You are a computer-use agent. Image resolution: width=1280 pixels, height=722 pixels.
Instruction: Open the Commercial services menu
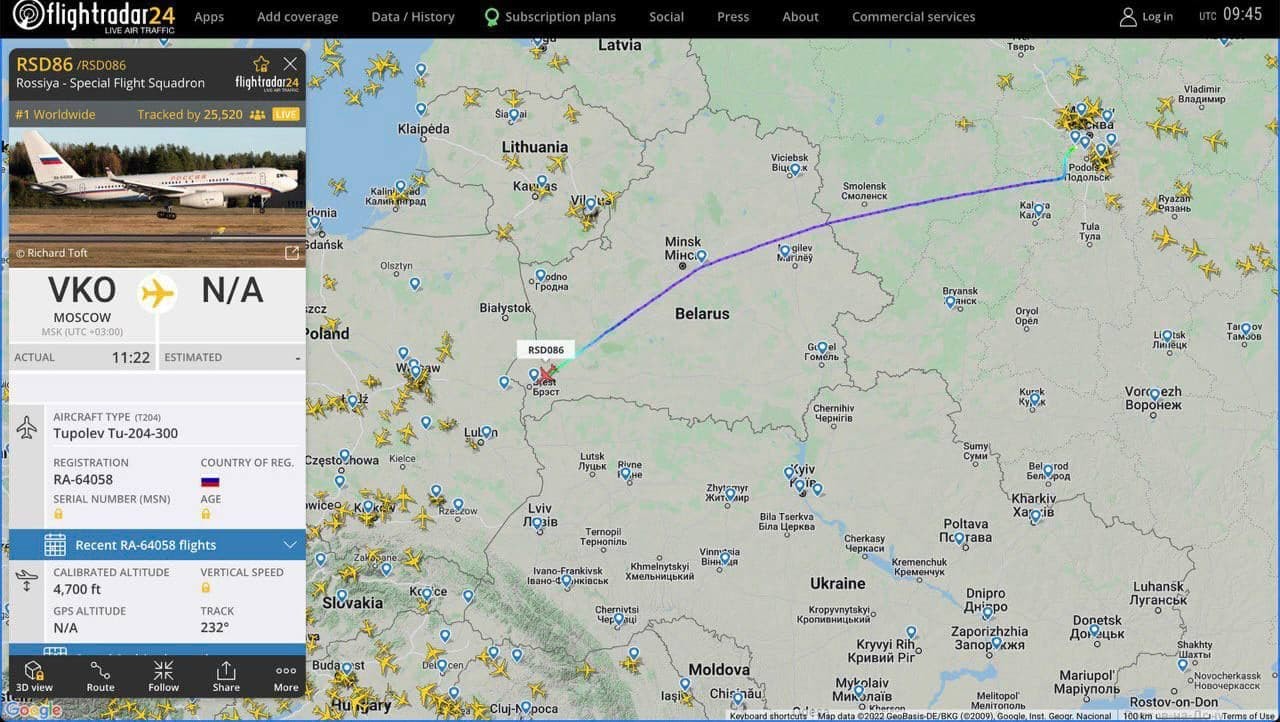[913, 17]
